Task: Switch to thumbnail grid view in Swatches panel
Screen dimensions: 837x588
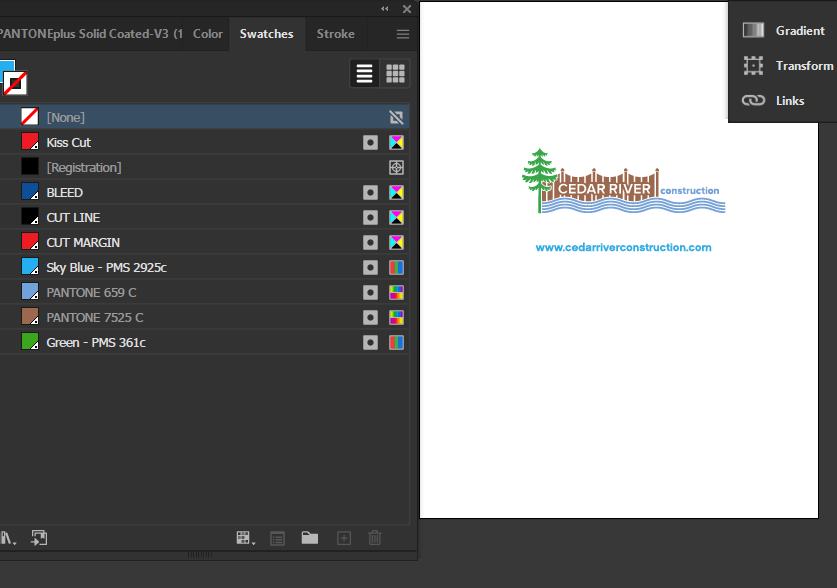Action: (x=396, y=73)
